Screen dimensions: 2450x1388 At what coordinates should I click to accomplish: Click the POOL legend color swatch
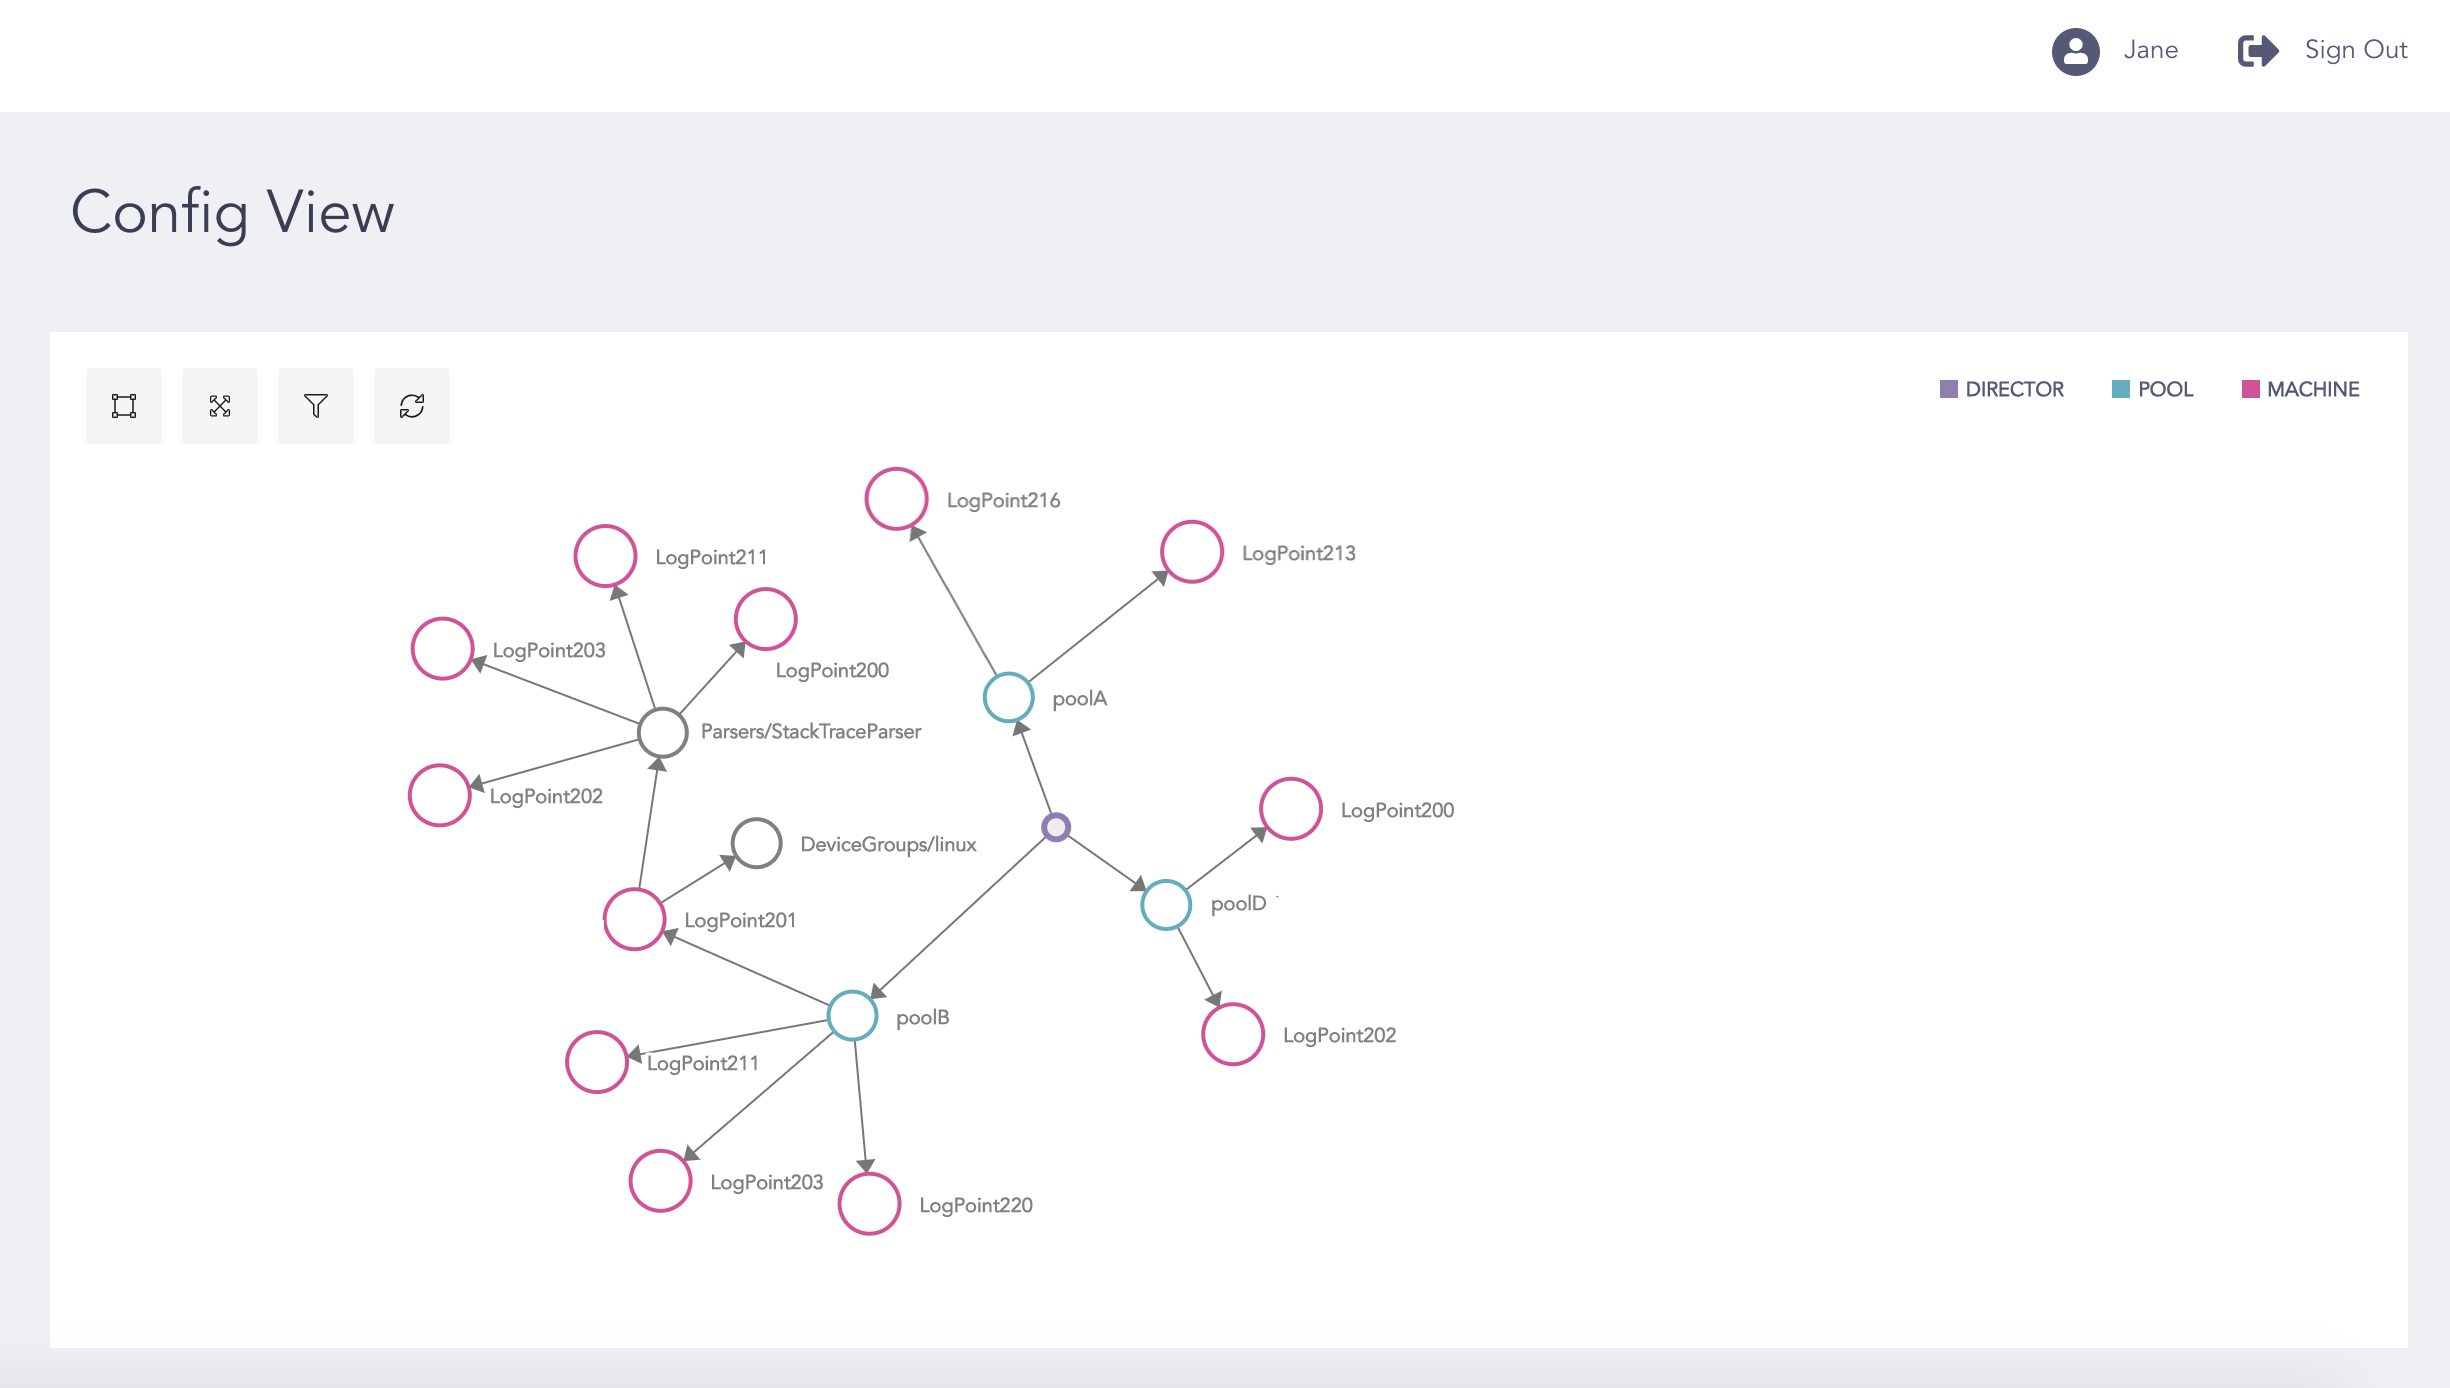tap(2120, 389)
